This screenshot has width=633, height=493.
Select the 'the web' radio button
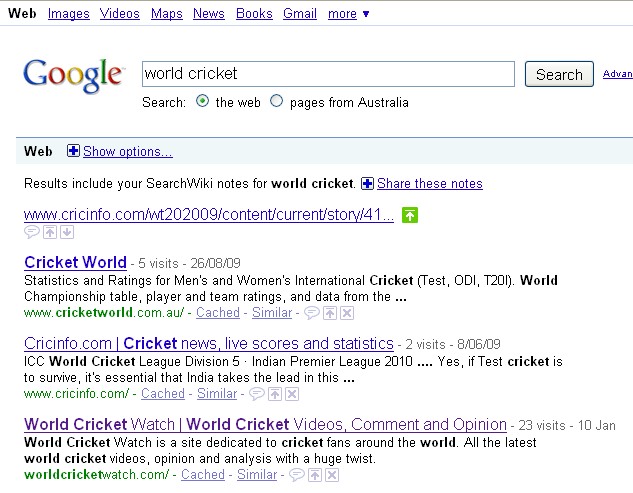pyautogui.click(x=202, y=101)
